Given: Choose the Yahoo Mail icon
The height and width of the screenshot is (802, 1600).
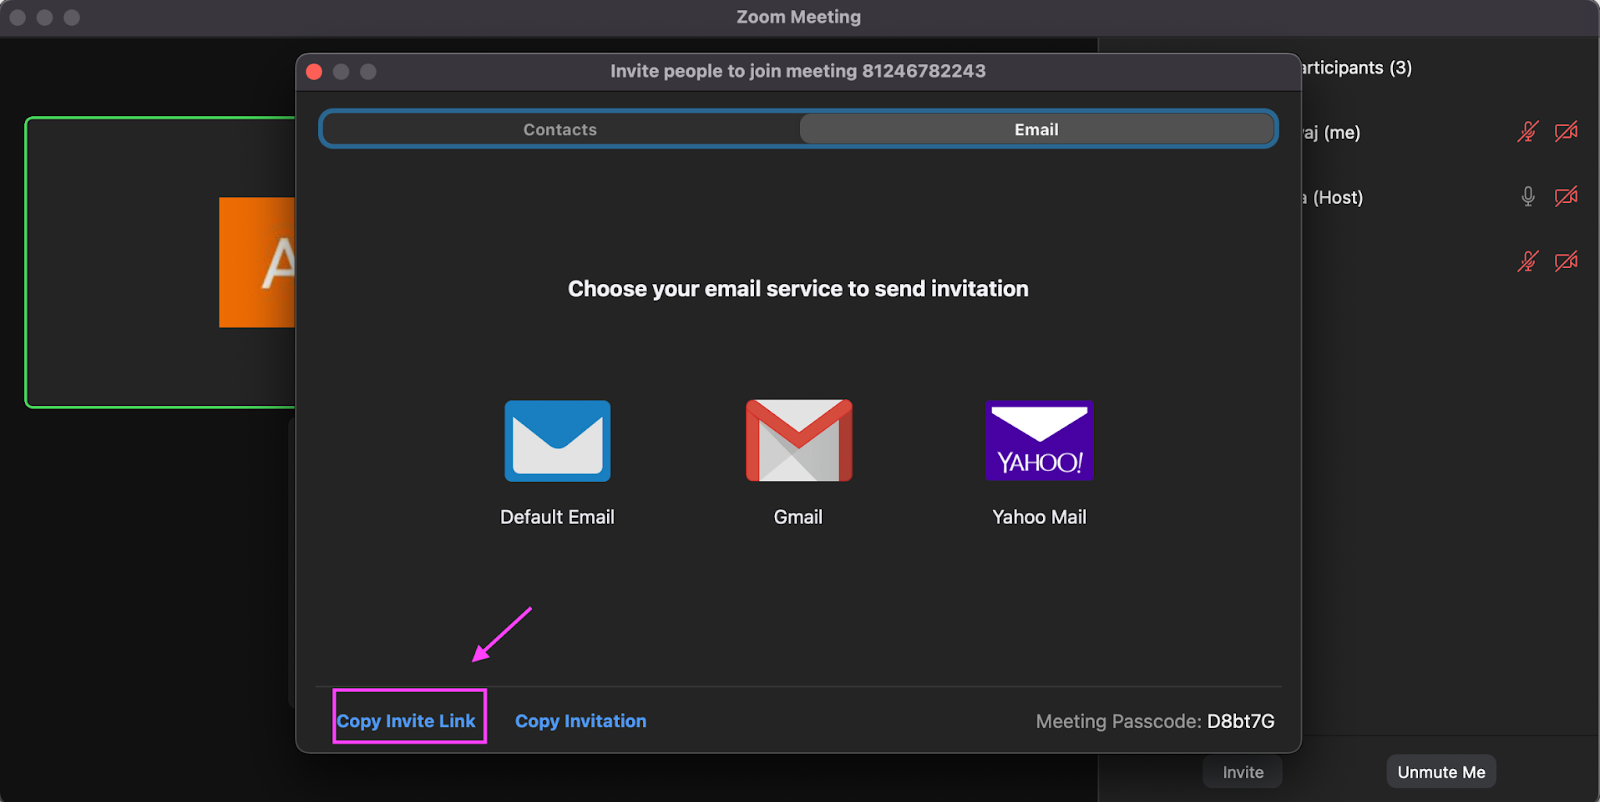Looking at the screenshot, I should [x=1040, y=441].
